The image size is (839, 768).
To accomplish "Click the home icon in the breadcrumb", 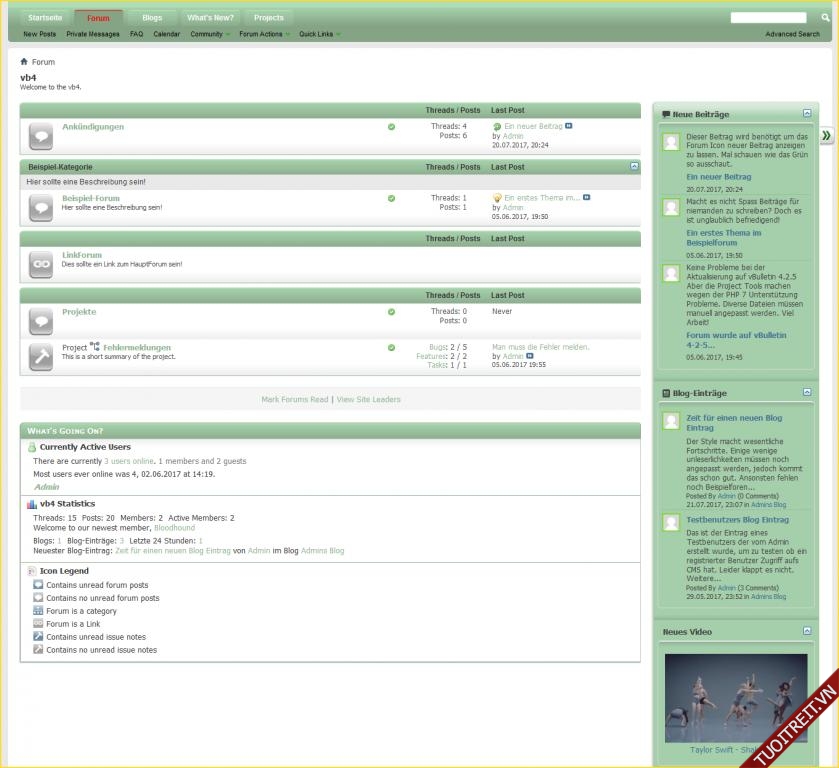I will pyautogui.click(x=24, y=62).
